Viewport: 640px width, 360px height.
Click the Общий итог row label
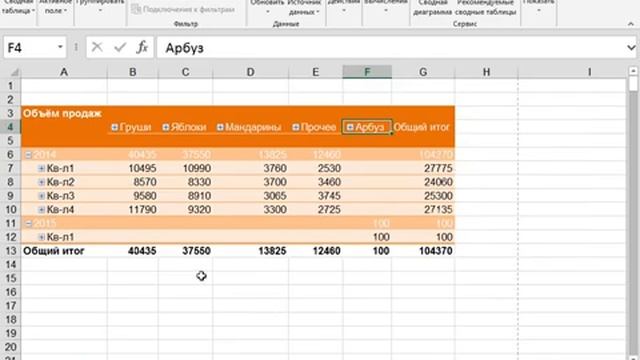pyautogui.click(x=64, y=251)
